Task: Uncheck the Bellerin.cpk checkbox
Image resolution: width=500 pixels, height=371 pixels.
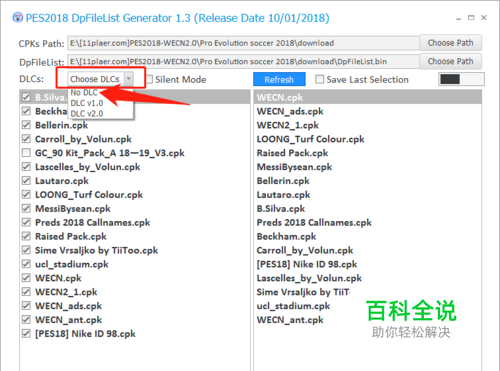Action: (26, 125)
